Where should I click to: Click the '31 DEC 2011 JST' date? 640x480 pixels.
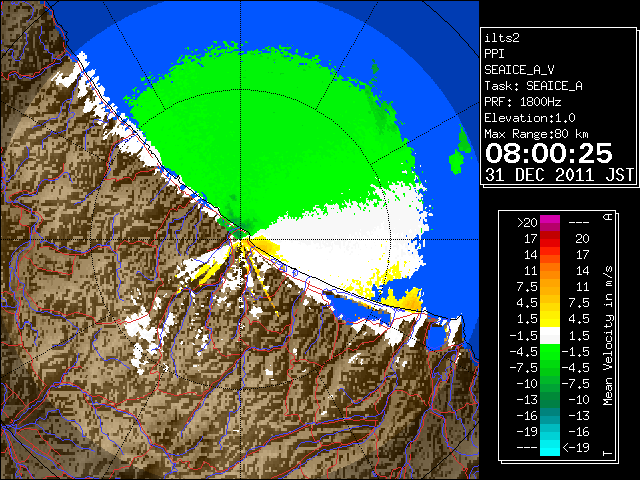click(x=559, y=175)
